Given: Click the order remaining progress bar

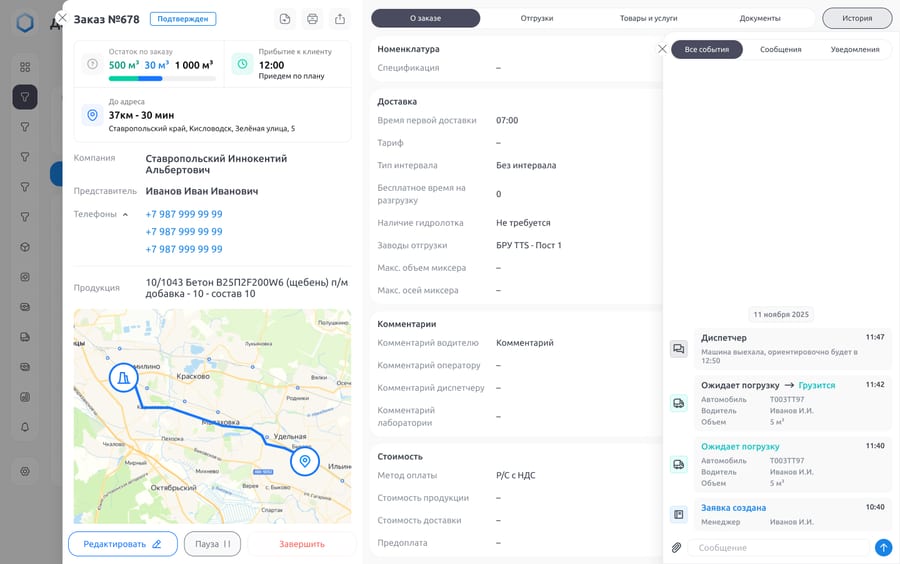Looking at the screenshot, I should 161,78.
